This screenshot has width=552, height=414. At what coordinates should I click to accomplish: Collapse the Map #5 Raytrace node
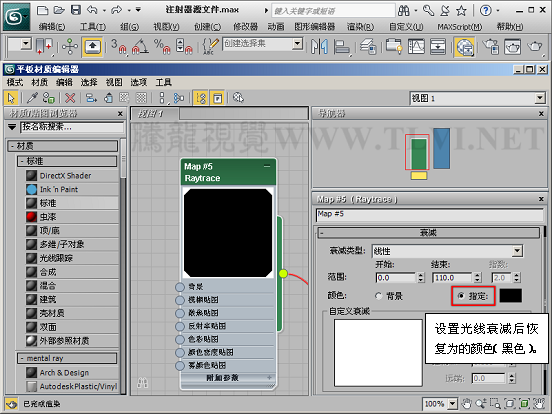click(x=267, y=166)
